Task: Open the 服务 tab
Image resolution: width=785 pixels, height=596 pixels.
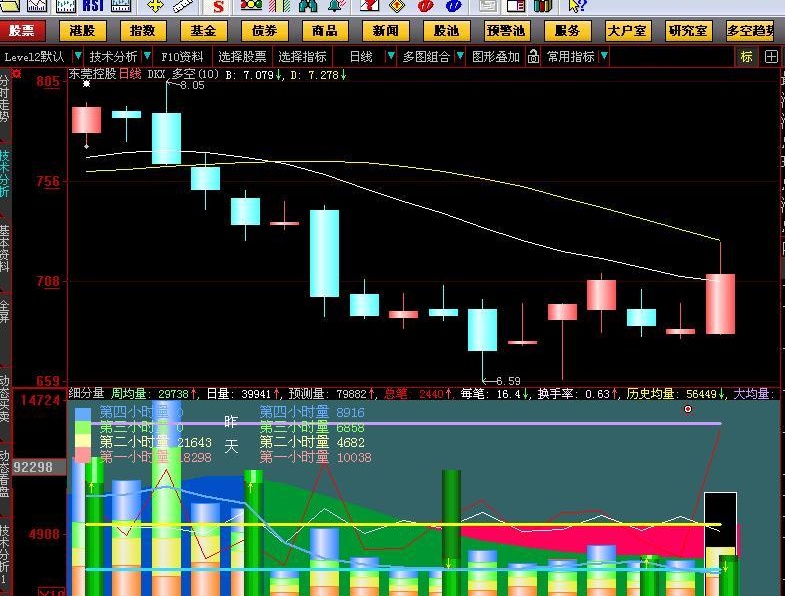Action: [567, 31]
